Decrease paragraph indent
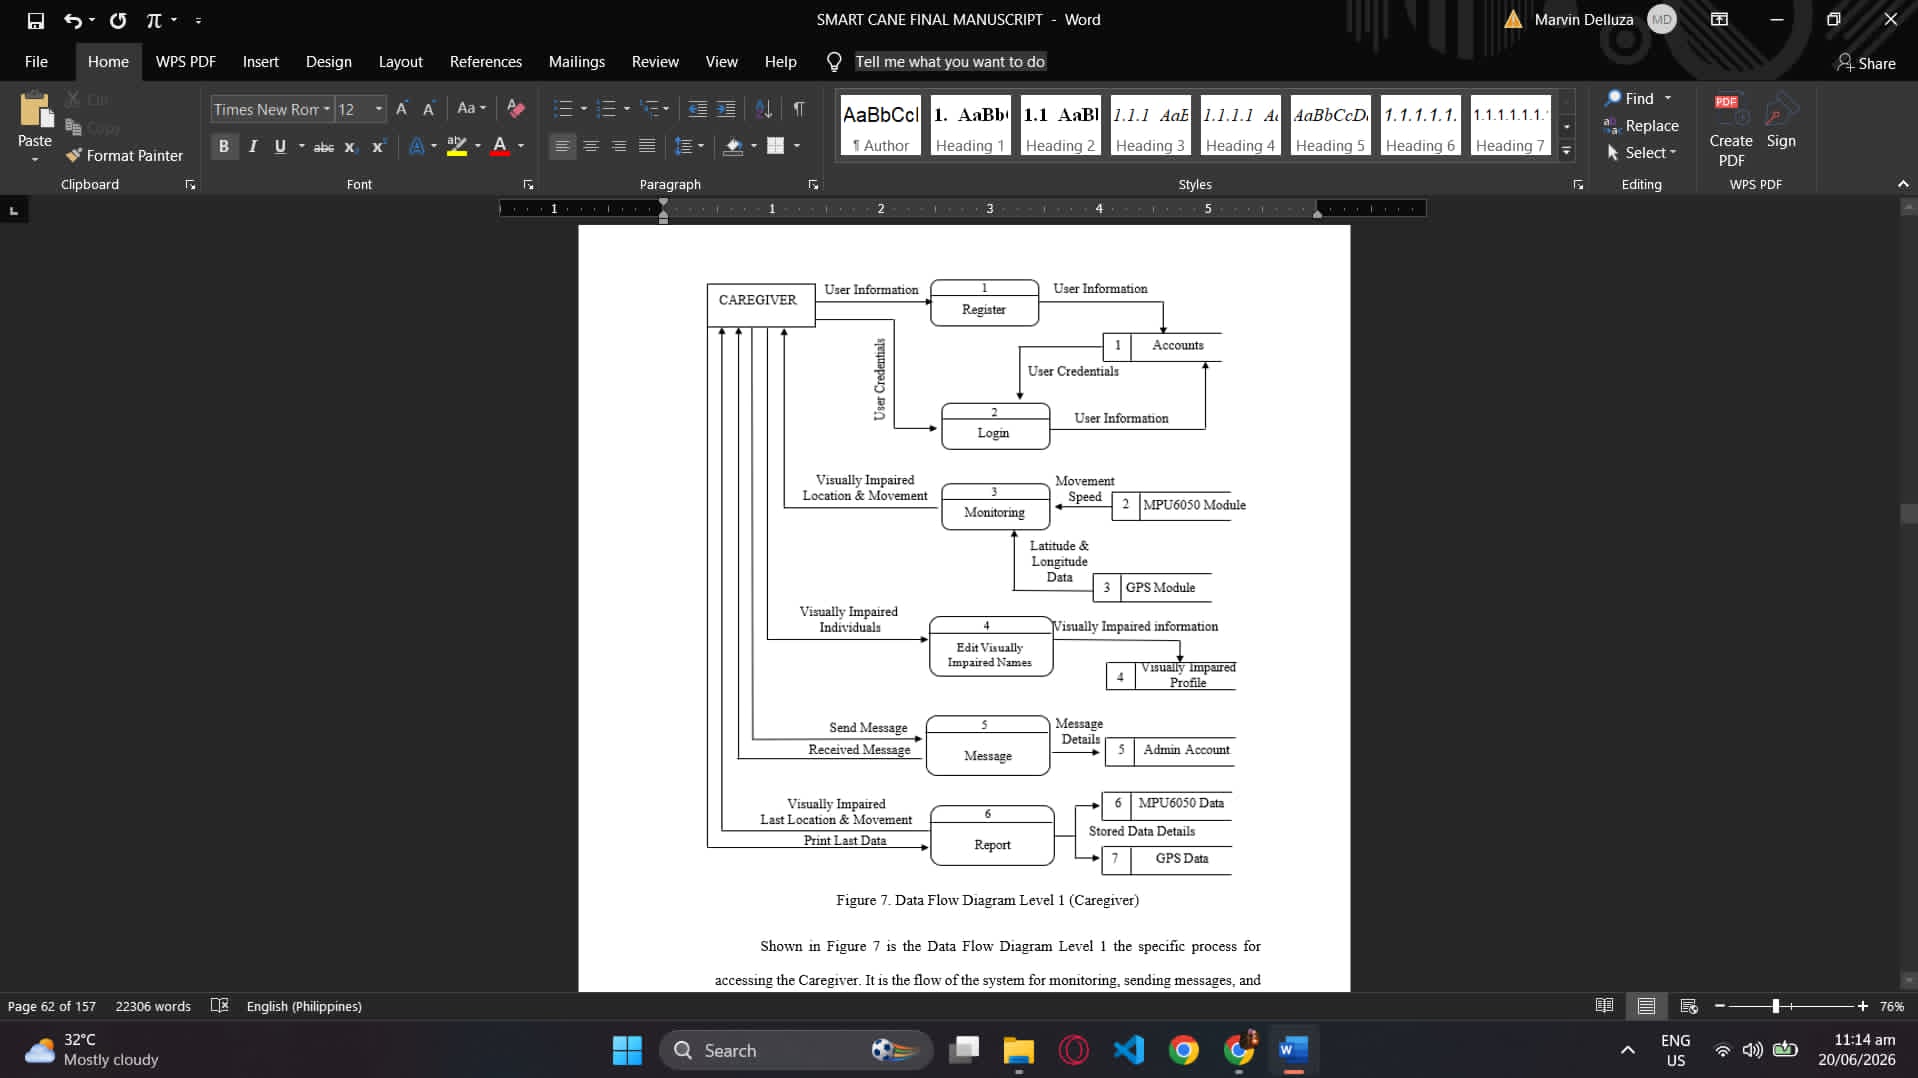The image size is (1918, 1078). [698, 109]
